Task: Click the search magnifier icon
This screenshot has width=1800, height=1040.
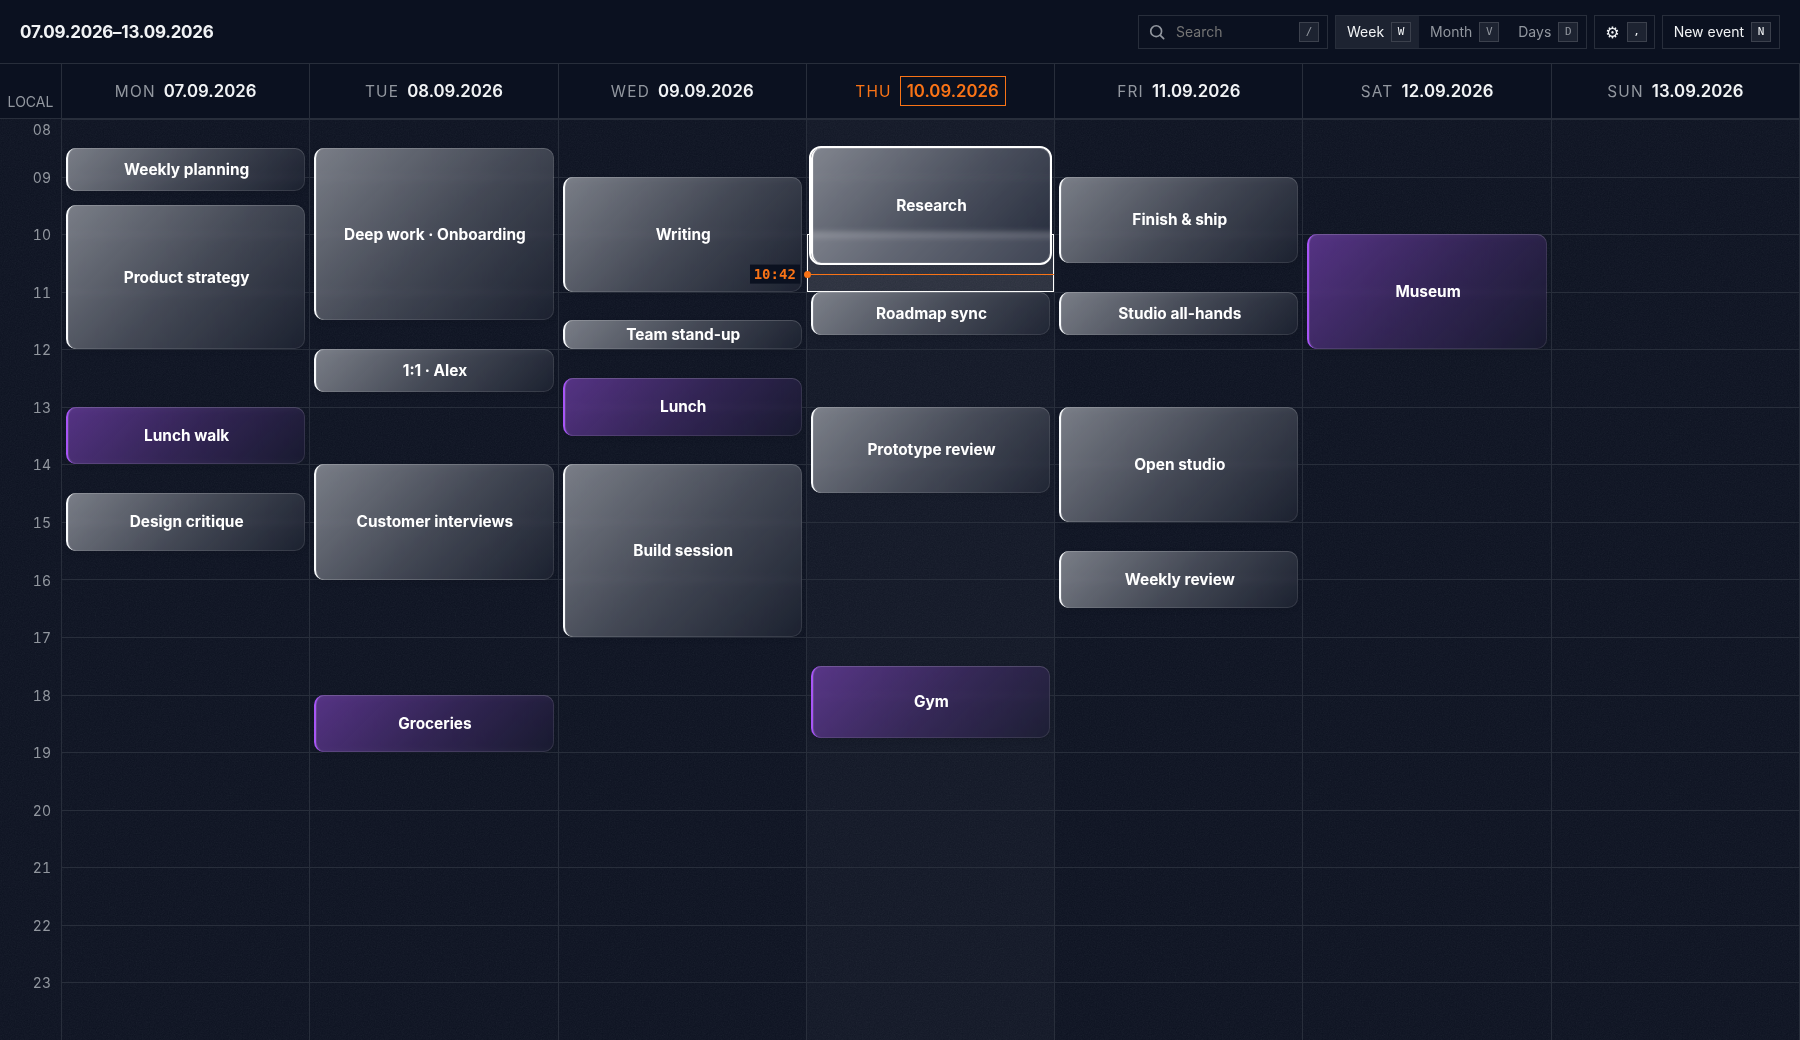Action: [x=1157, y=32]
